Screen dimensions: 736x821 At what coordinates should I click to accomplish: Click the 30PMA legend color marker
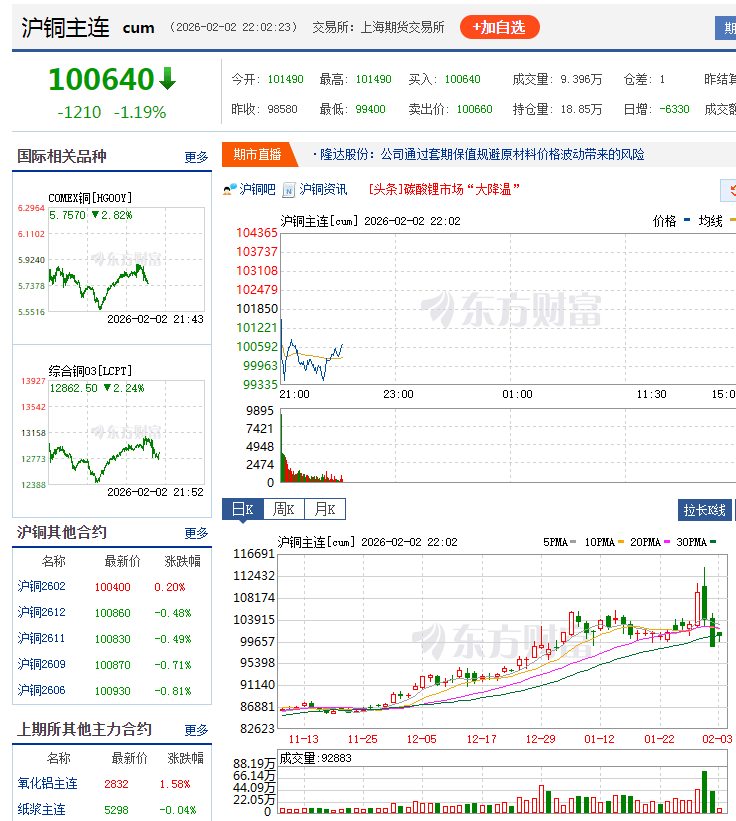coord(713,542)
